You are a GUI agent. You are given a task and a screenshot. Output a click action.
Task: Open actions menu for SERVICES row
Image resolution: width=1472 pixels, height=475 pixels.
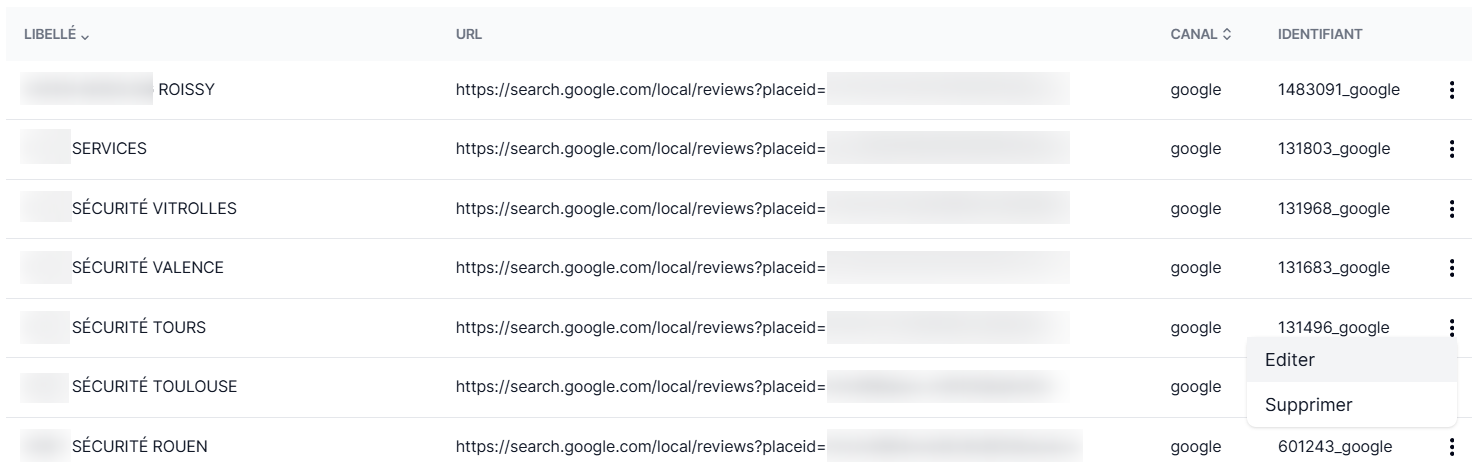click(1451, 149)
